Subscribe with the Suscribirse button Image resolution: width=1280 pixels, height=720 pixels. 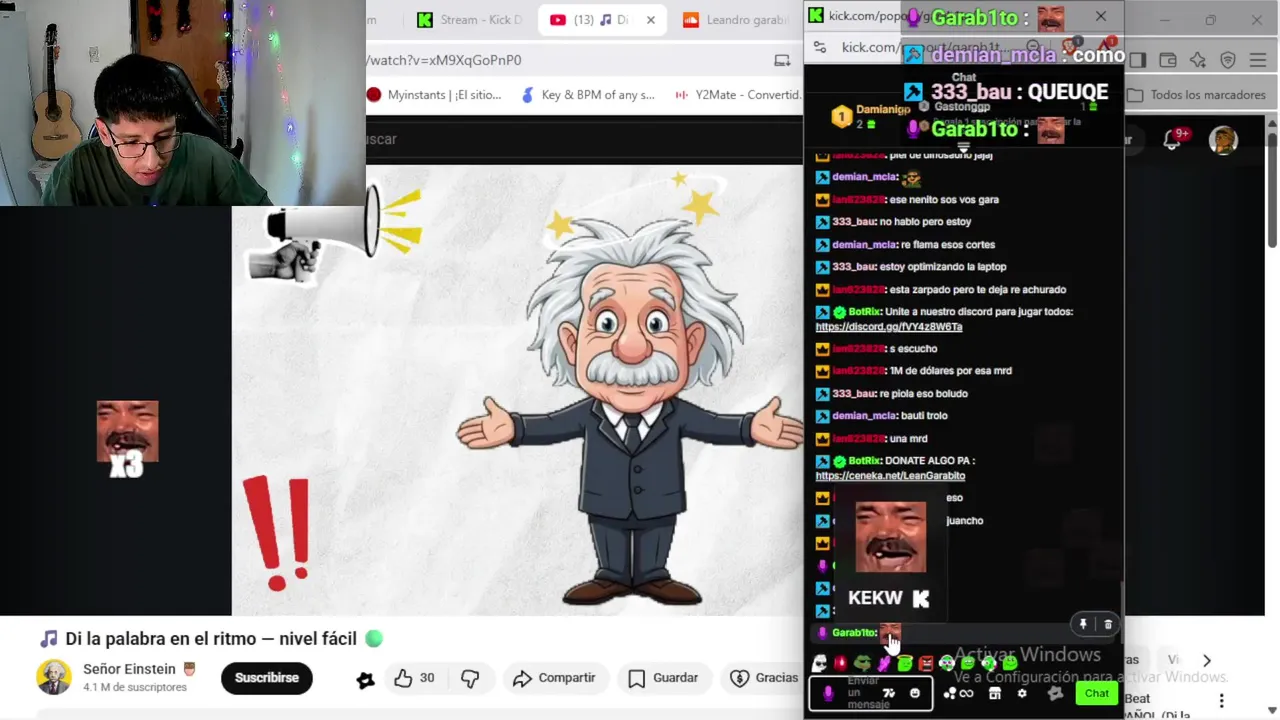pos(267,678)
